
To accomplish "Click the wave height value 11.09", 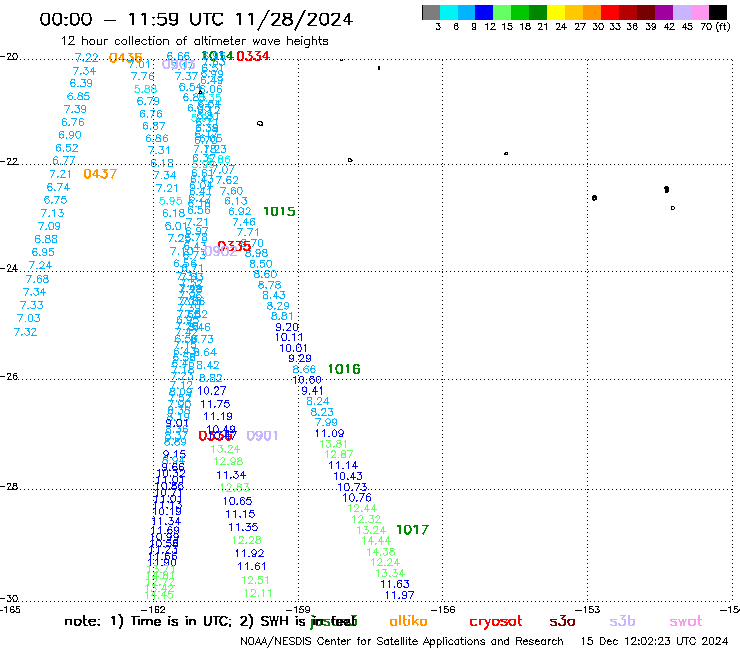I will tap(329, 433).
